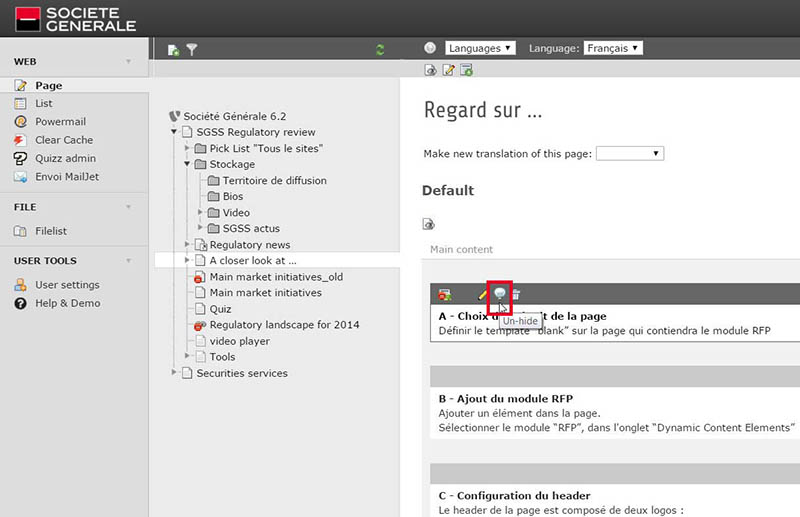The width and height of the screenshot is (800, 517).
Task: Expand the Pick List "Tous le sites" folder
Action: pyautogui.click(x=187, y=148)
